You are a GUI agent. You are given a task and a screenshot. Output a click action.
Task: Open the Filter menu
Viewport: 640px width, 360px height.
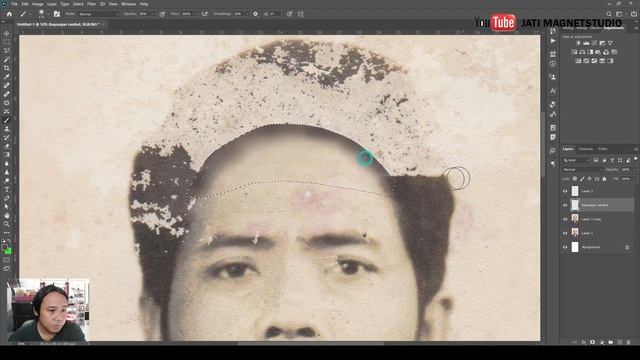pos(91,4)
